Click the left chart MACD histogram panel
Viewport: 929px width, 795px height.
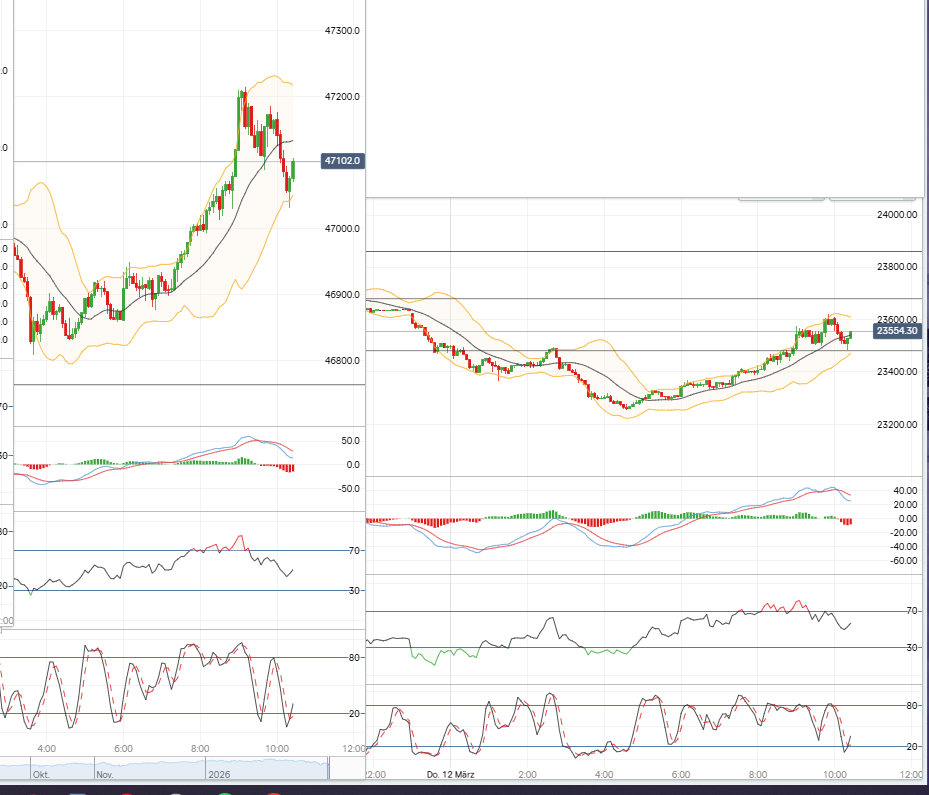pyautogui.click(x=150, y=465)
